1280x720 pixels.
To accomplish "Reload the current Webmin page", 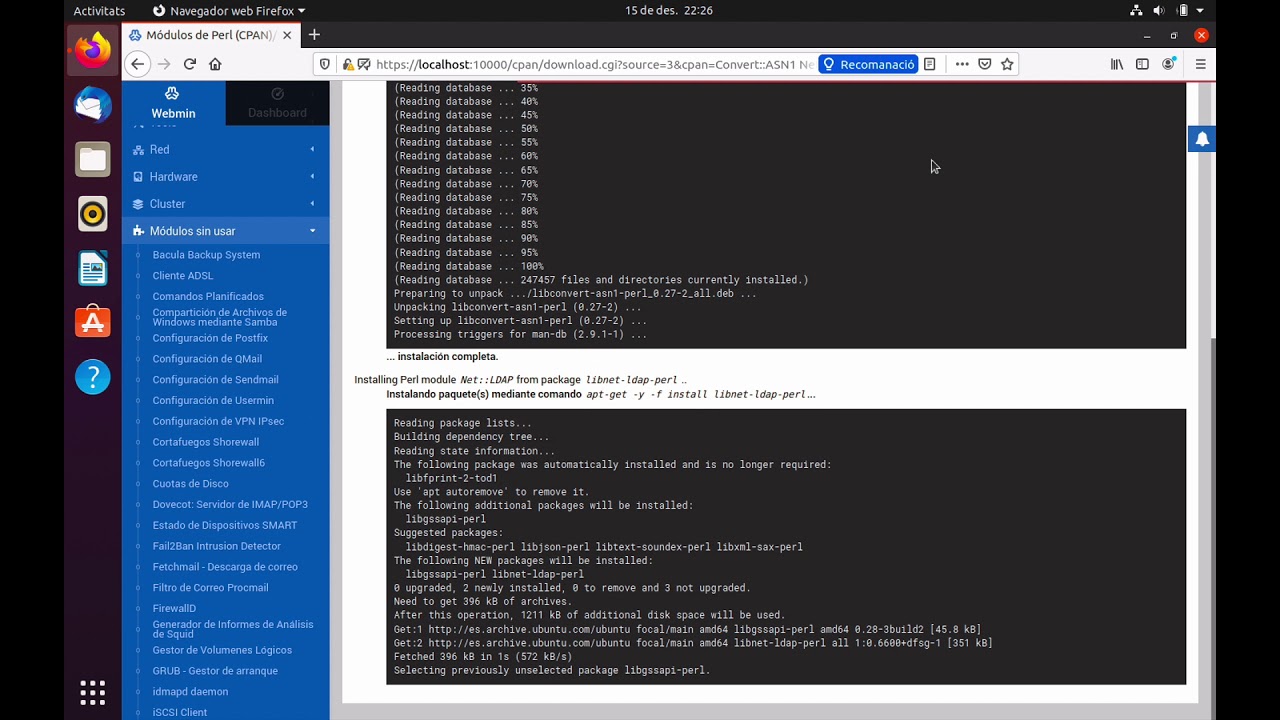I will tap(190, 64).
